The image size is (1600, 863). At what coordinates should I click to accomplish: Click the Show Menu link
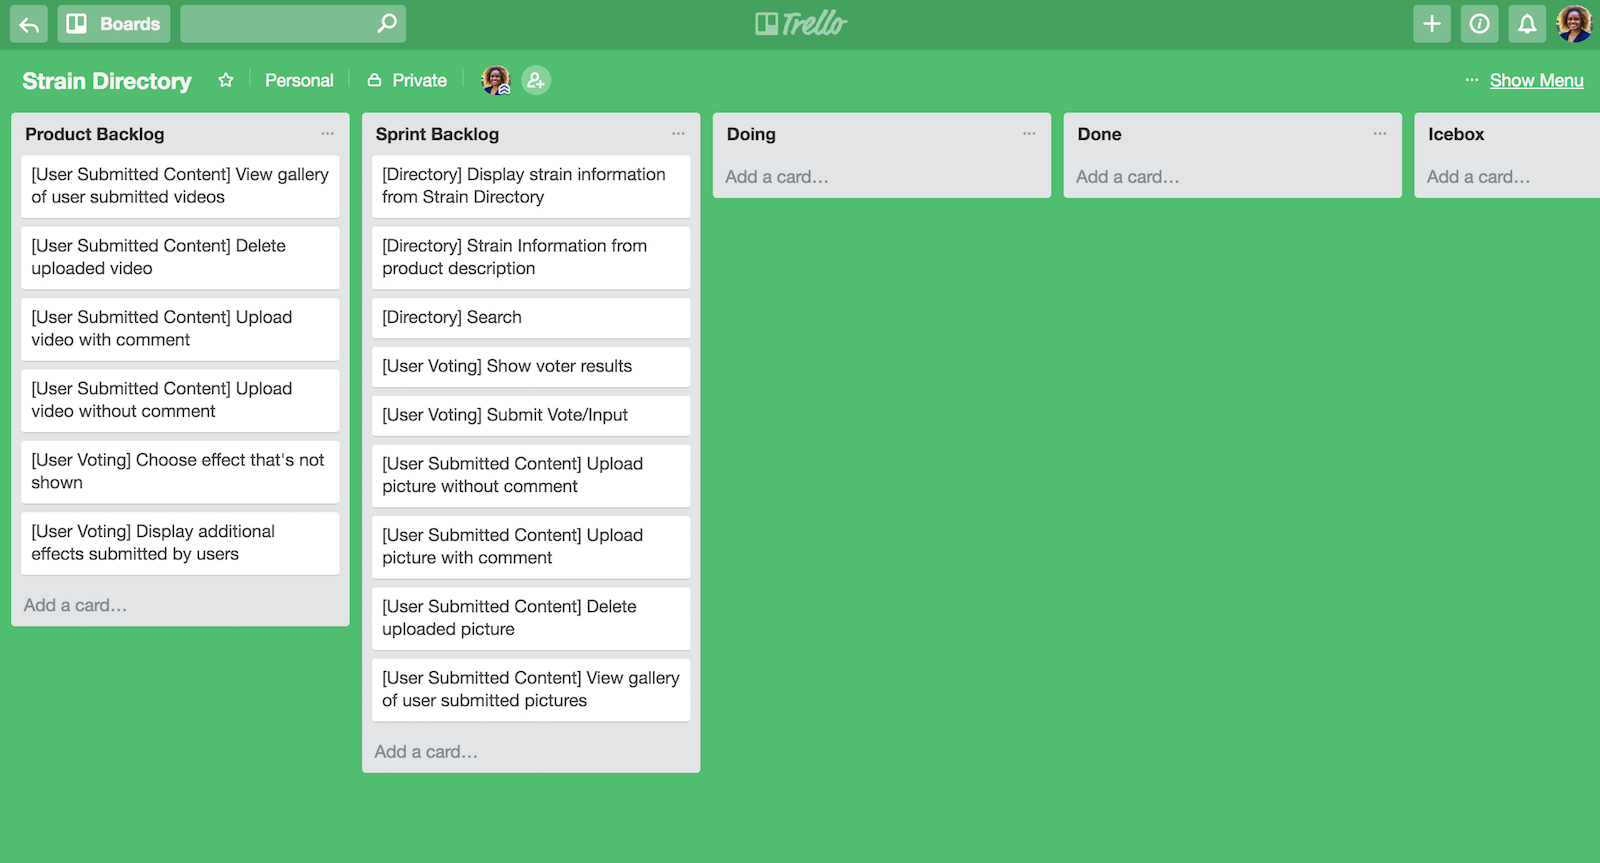point(1536,80)
